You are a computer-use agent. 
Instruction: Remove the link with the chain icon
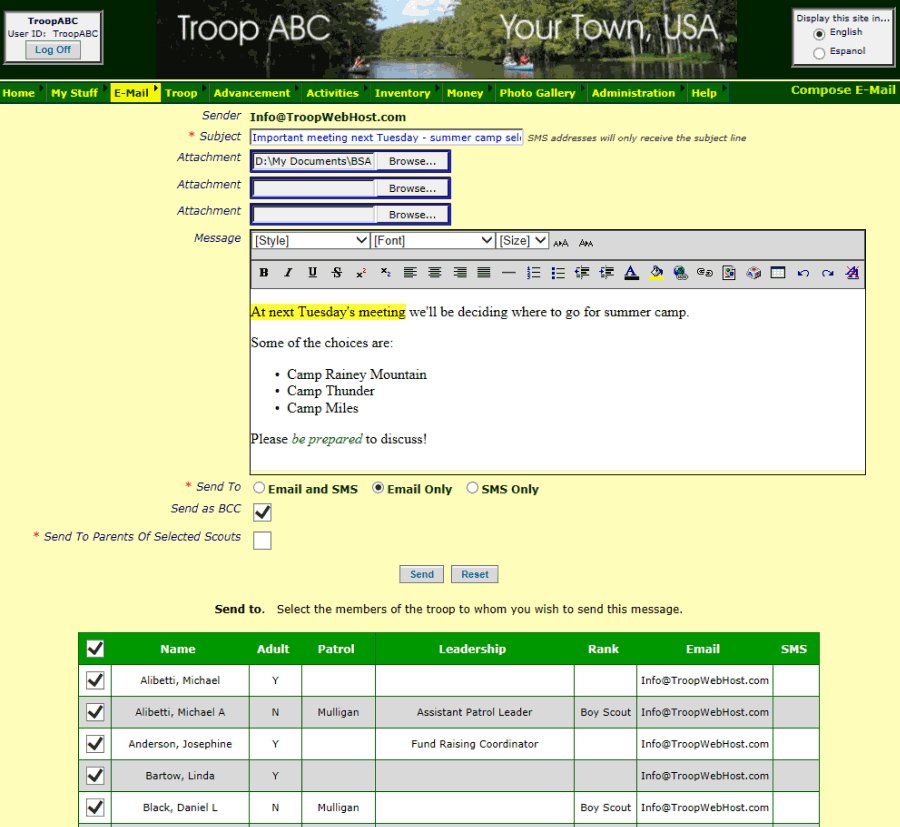tap(705, 273)
